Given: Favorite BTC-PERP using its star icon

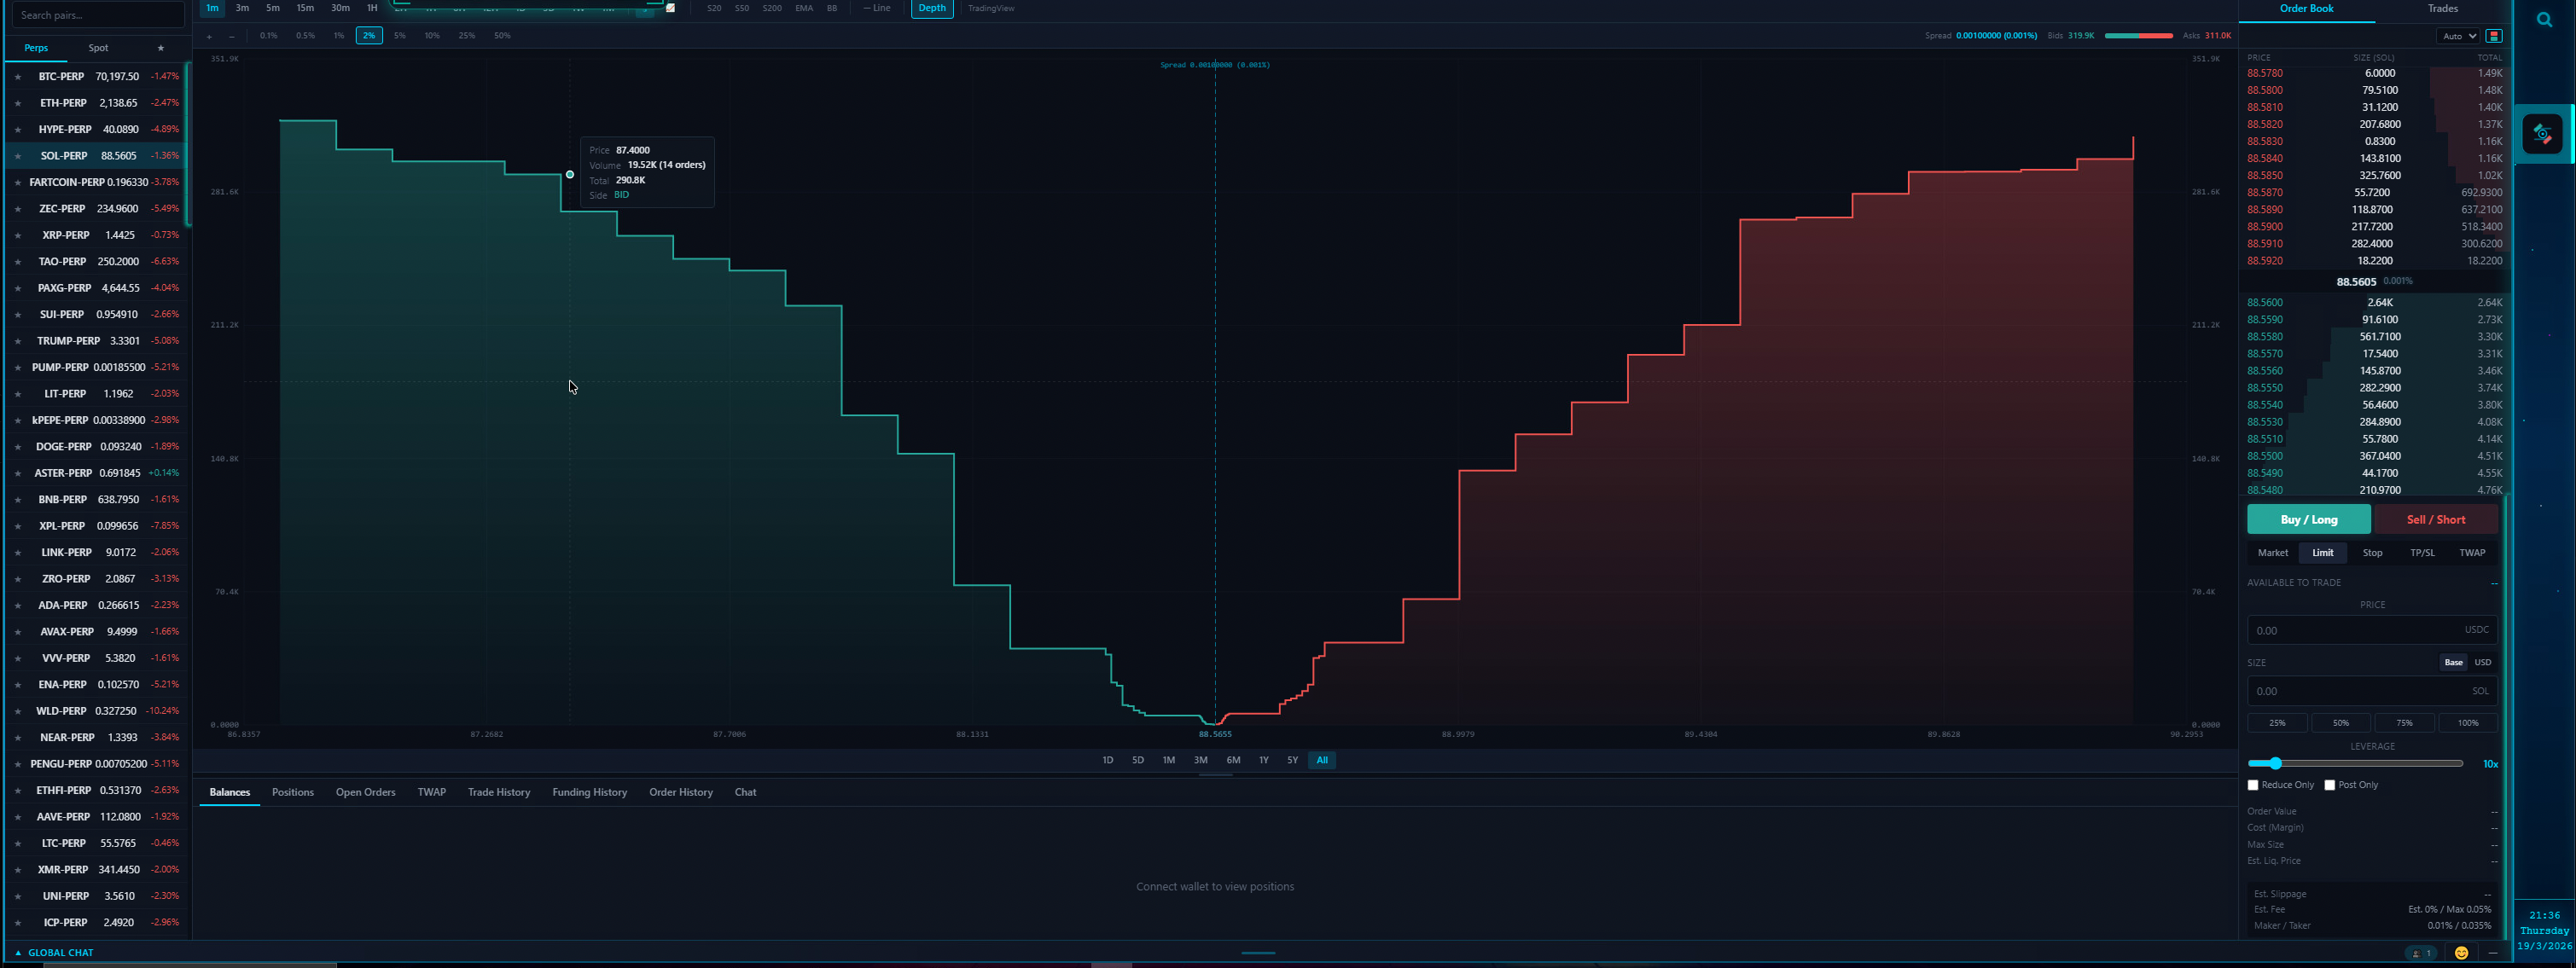Looking at the screenshot, I should [17, 77].
